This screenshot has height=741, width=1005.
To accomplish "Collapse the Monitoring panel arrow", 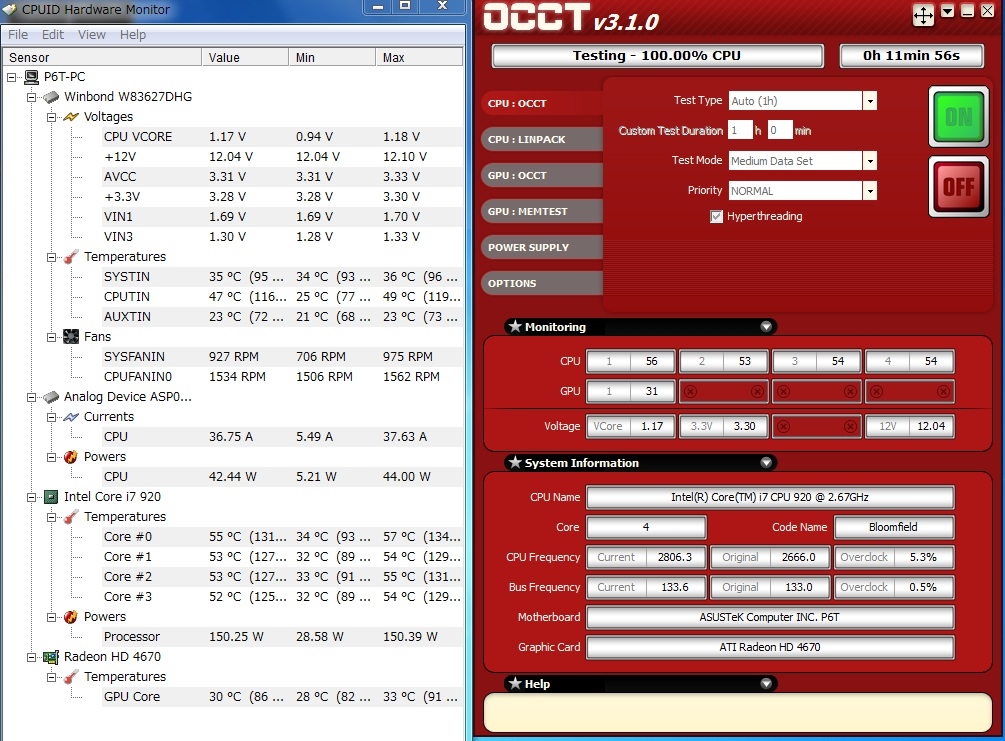I will (766, 326).
